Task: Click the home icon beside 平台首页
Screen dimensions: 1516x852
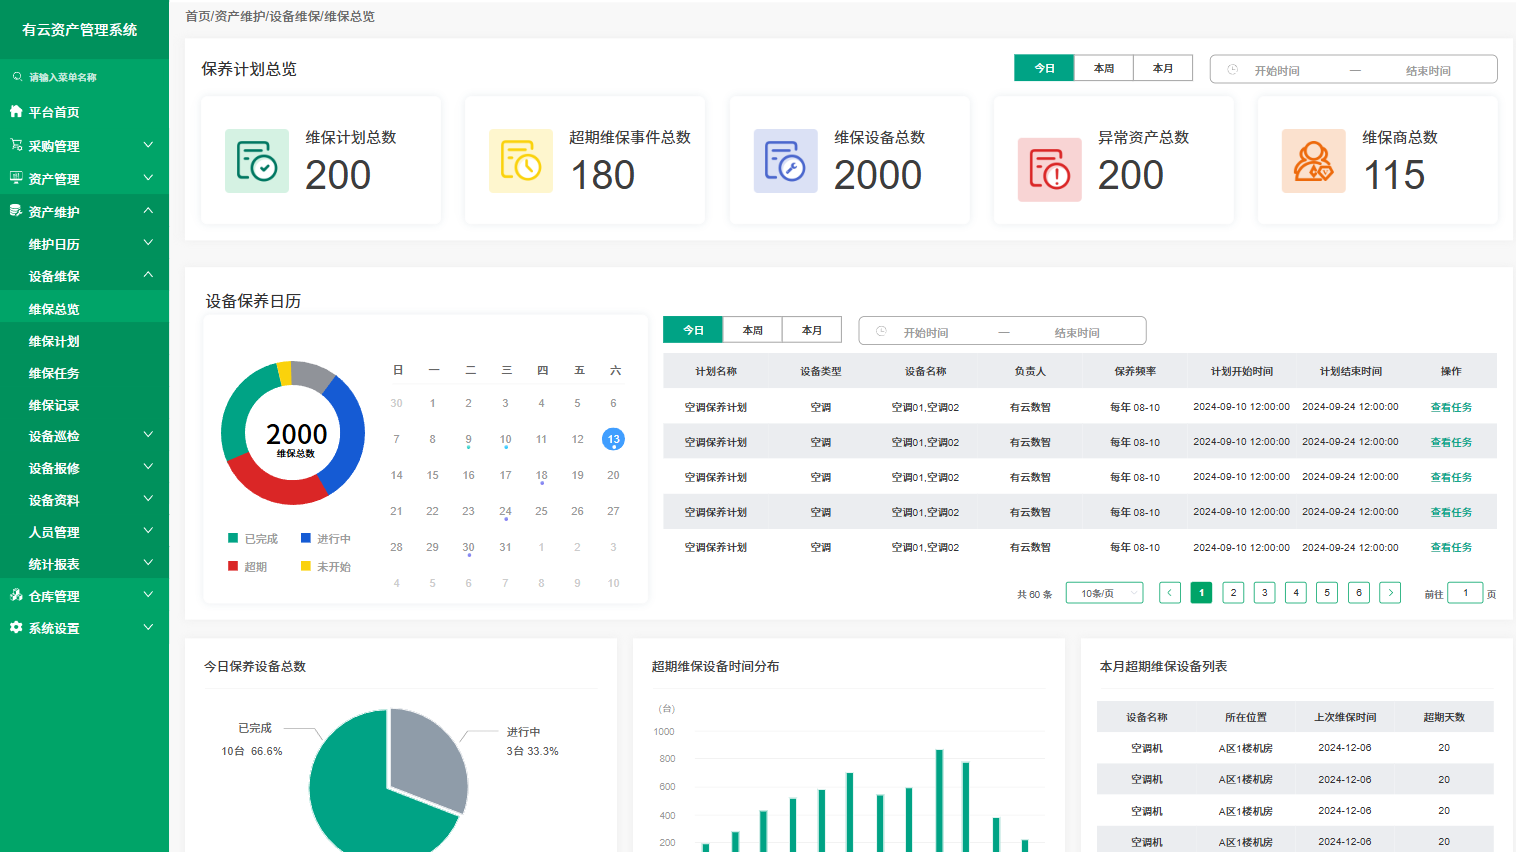Action: point(16,112)
